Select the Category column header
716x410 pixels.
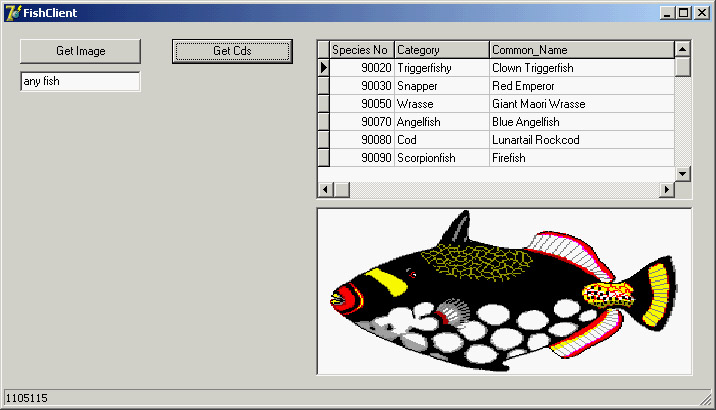[441, 50]
